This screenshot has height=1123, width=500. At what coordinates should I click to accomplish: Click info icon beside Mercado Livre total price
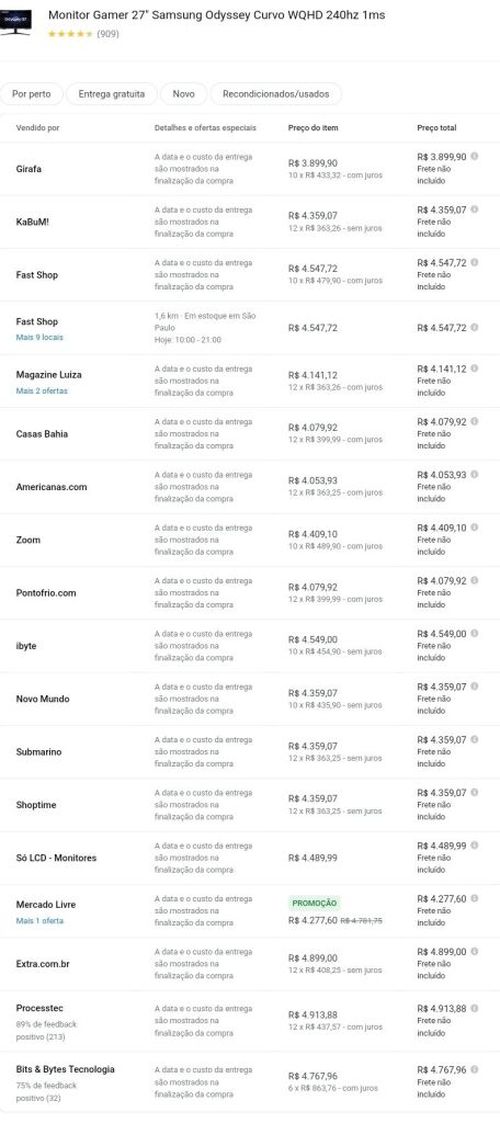click(474, 899)
